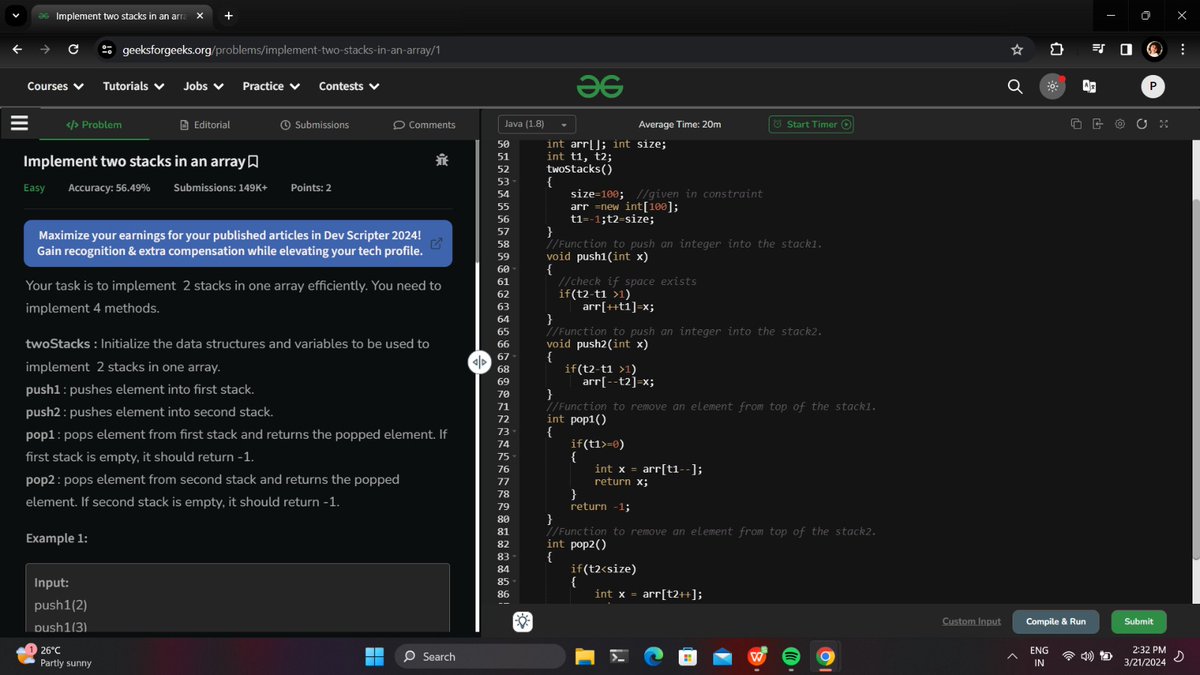The width and height of the screenshot is (1200, 675).
Task: Copy code using the editor copy icon
Action: [1076, 124]
